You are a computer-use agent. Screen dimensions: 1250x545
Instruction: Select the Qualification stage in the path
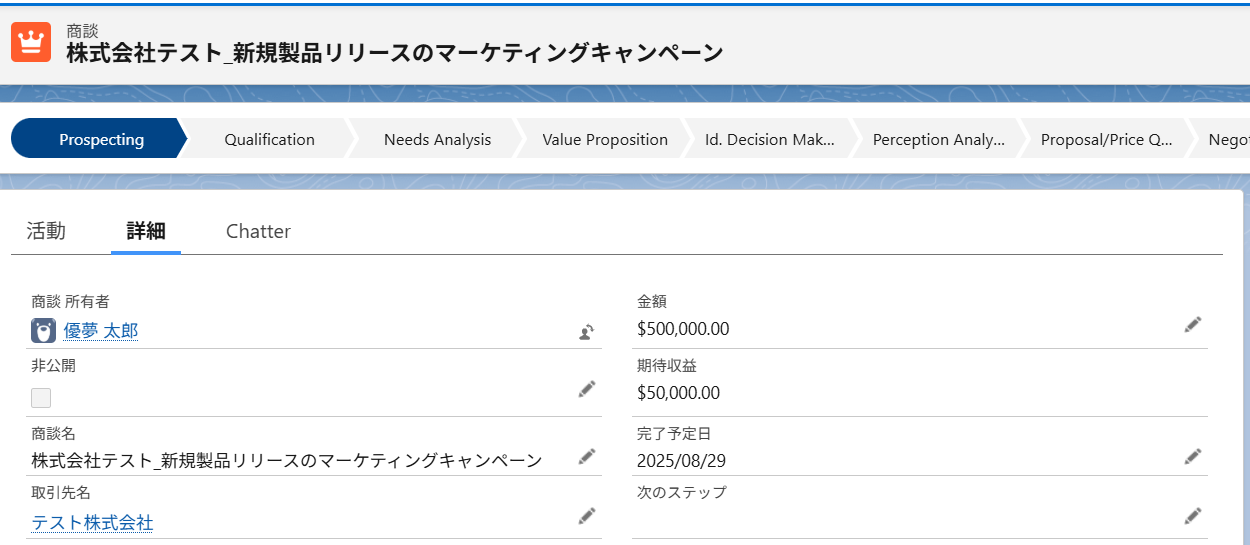269,139
